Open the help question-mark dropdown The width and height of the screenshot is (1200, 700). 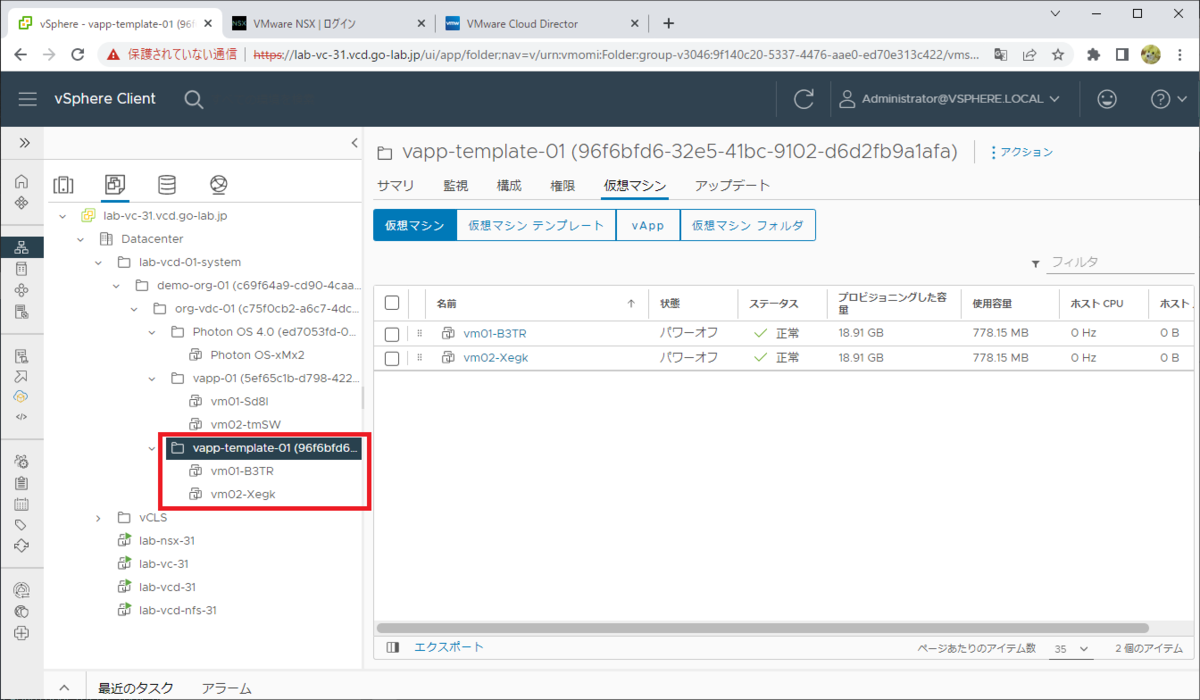tap(1167, 99)
